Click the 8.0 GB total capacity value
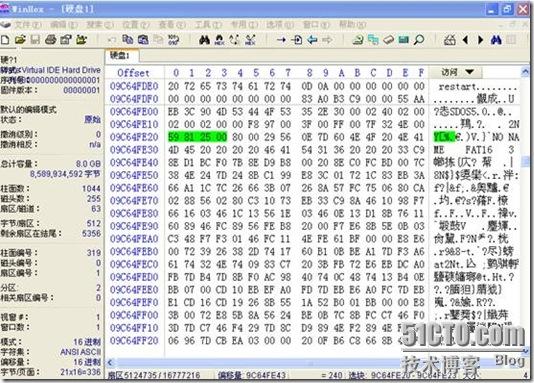 88,164
